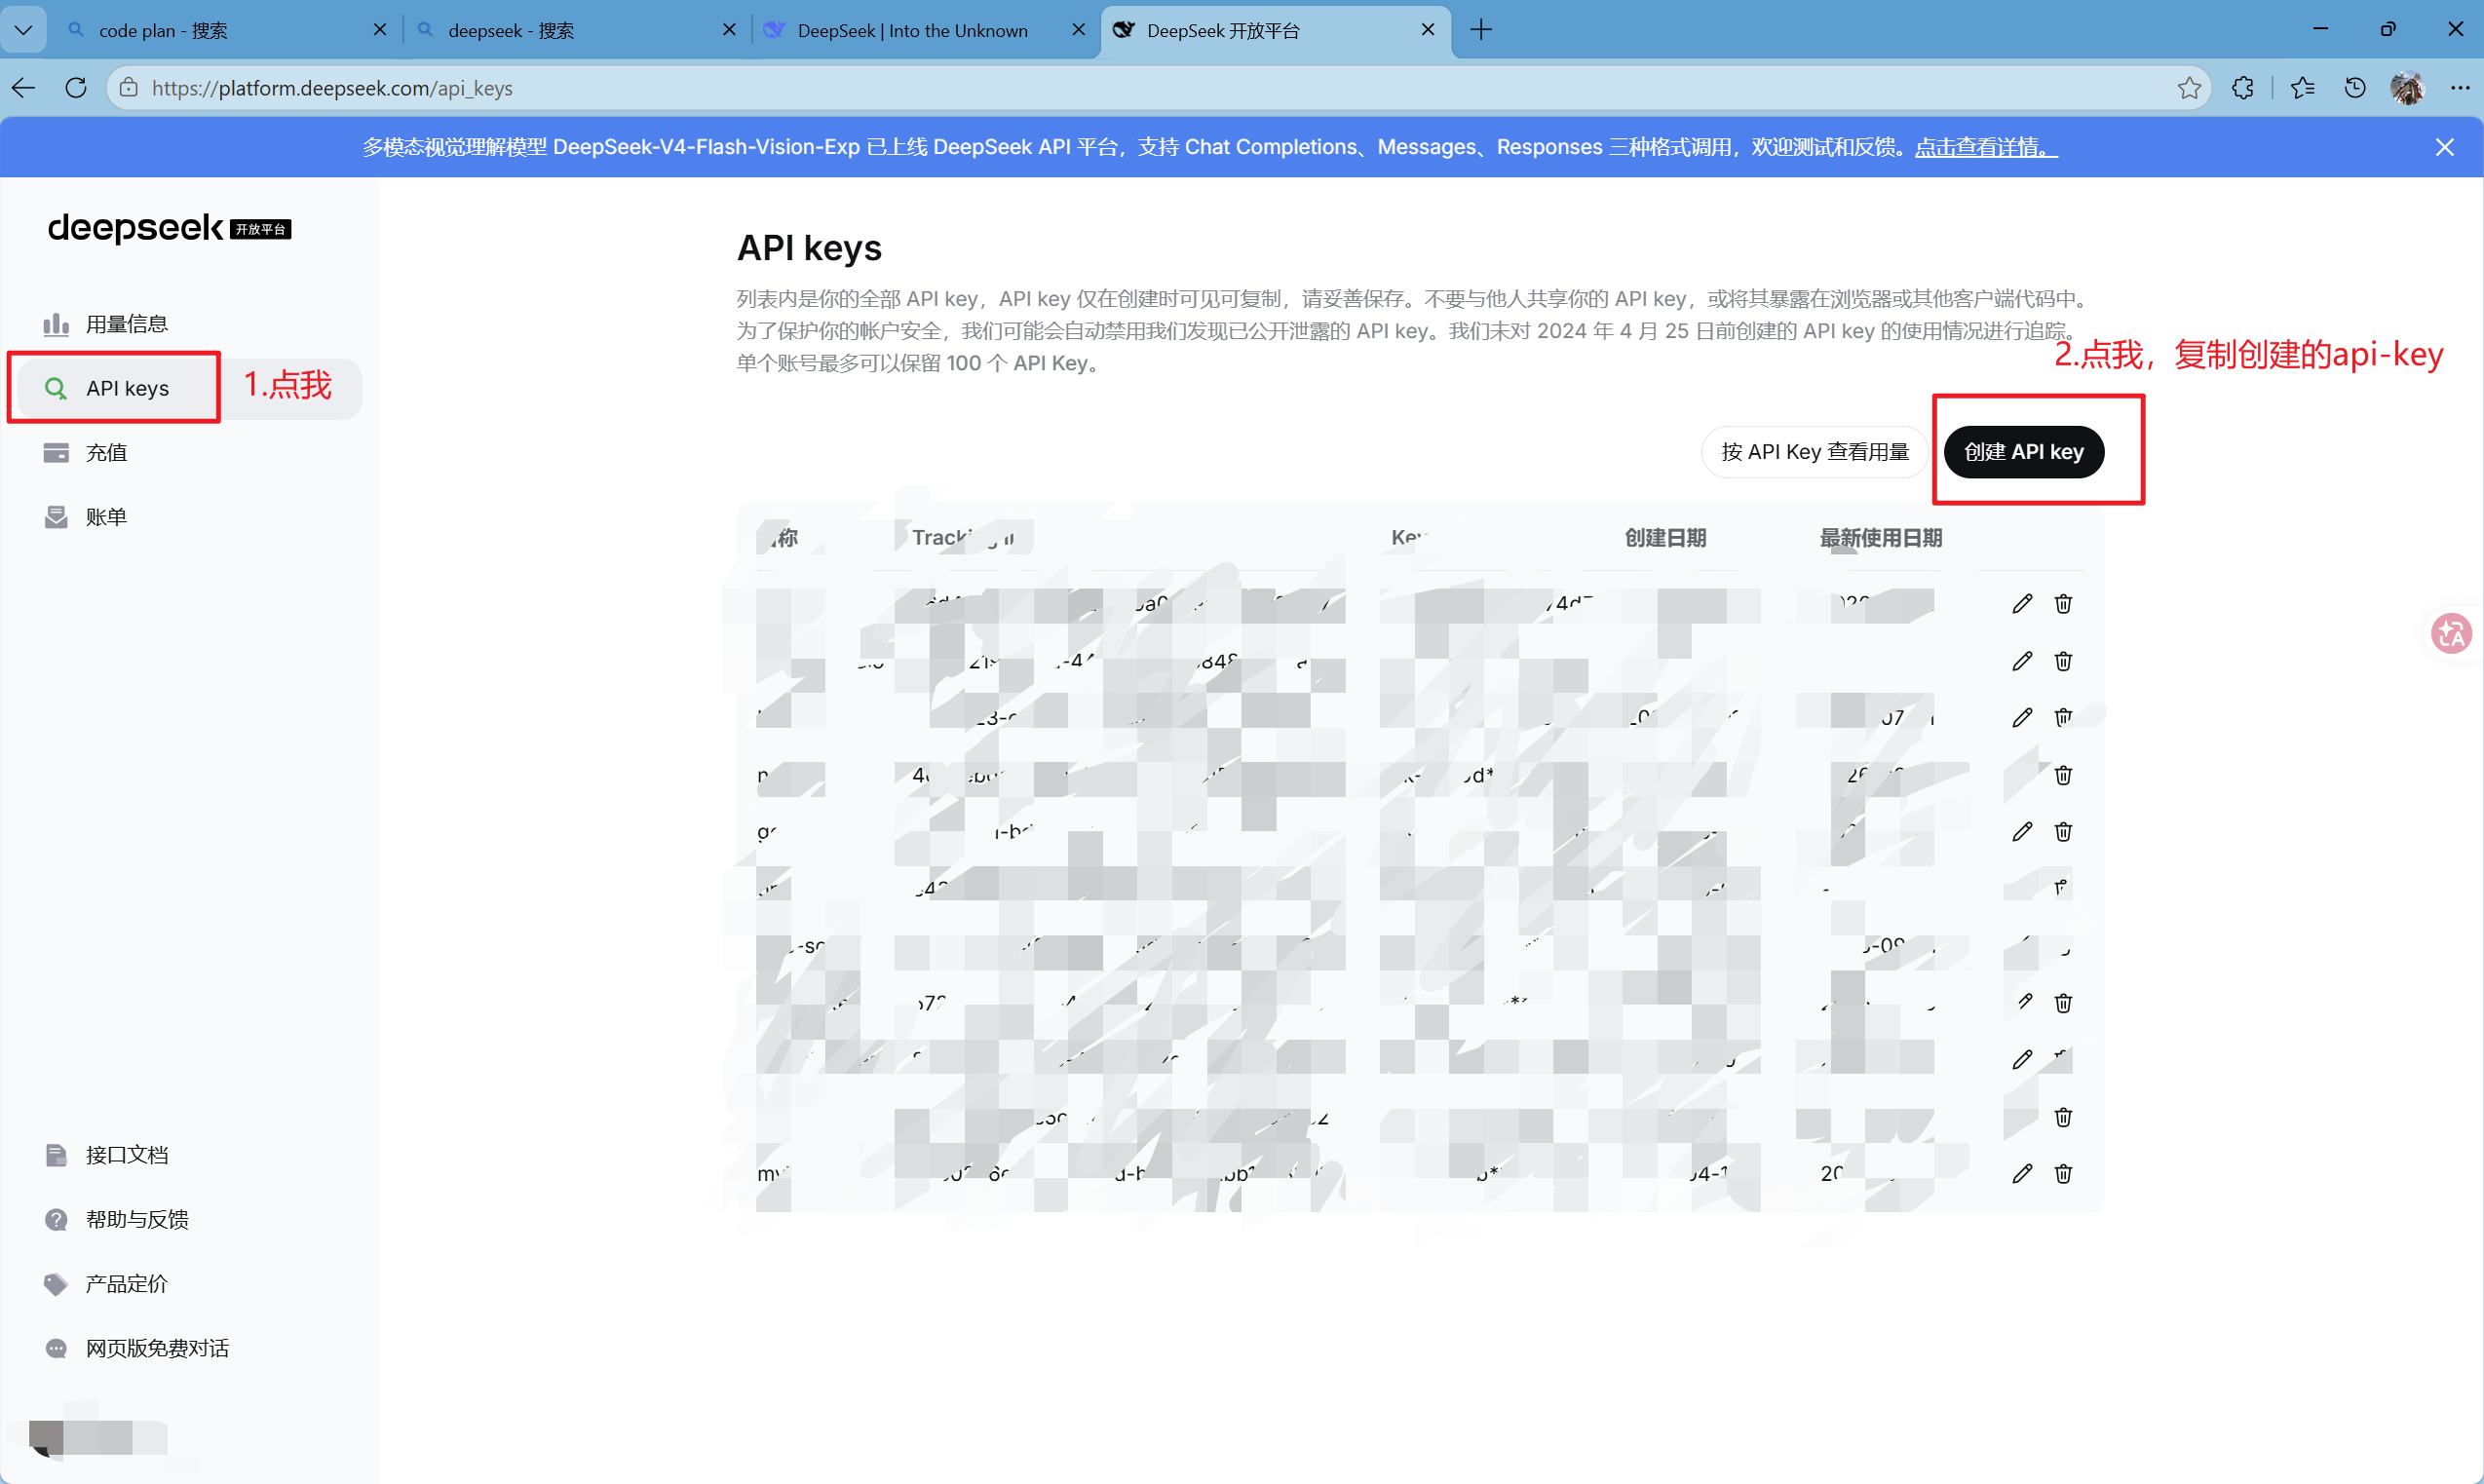Image resolution: width=2484 pixels, height=1484 pixels.
Task: Close the "DeepSeek | Into the Unknown" tab
Action: (1078, 30)
